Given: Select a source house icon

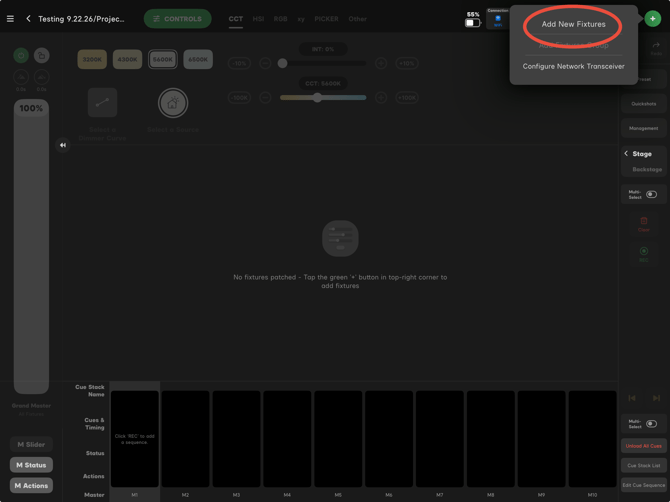Looking at the screenshot, I should (173, 103).
